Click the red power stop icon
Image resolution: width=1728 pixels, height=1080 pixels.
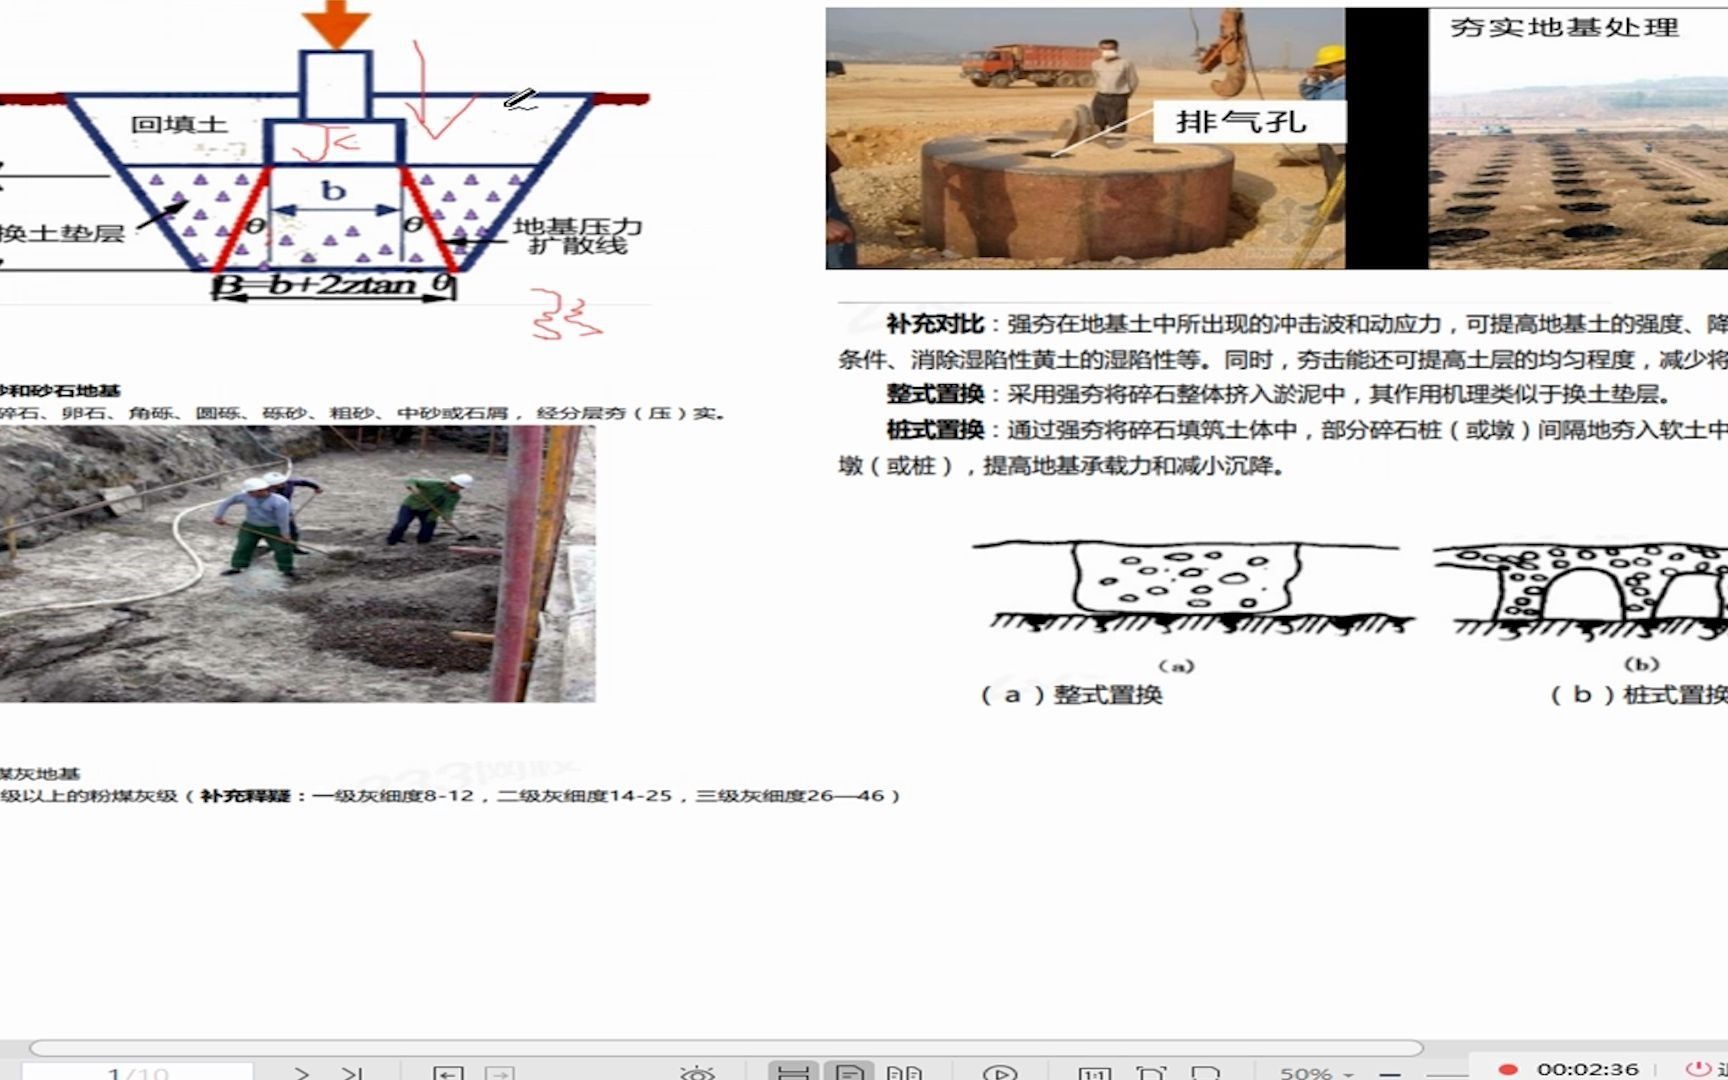pos(1697,1069)
